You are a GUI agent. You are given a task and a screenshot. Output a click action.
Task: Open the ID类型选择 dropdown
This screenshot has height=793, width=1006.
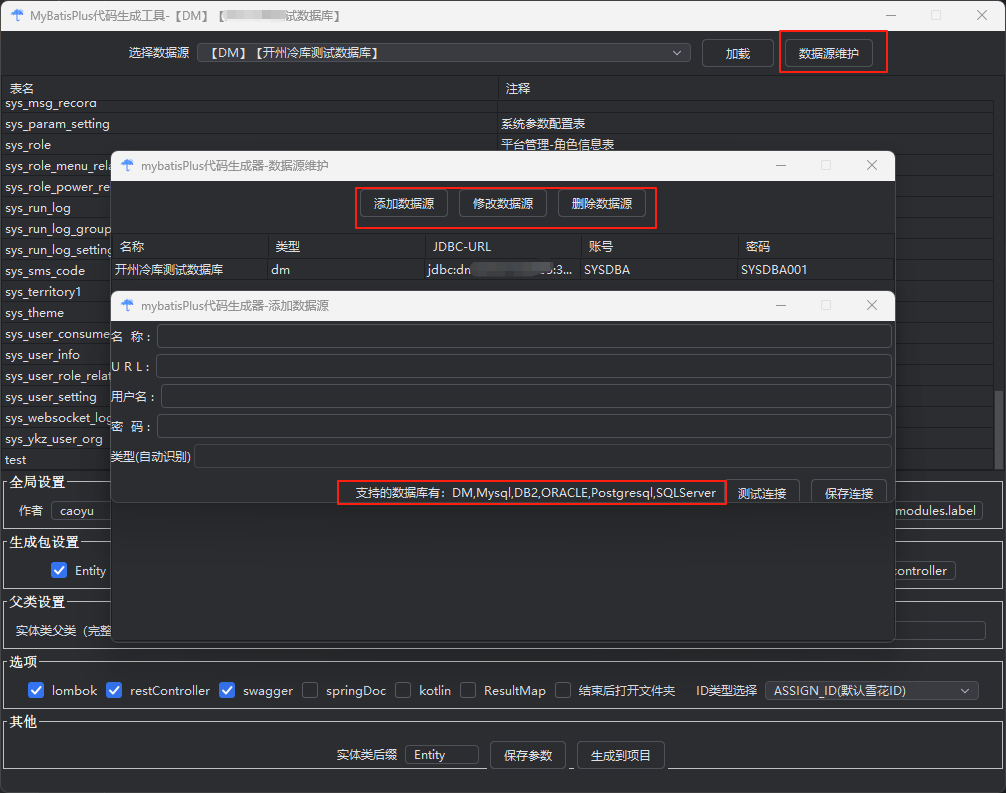coord(871,690)
